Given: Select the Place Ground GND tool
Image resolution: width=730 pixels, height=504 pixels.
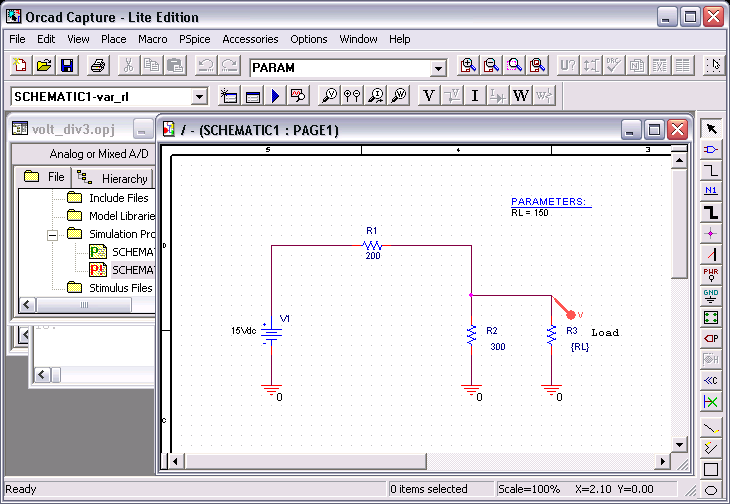Looking at the screenshot, I should (x=711, y=296).
